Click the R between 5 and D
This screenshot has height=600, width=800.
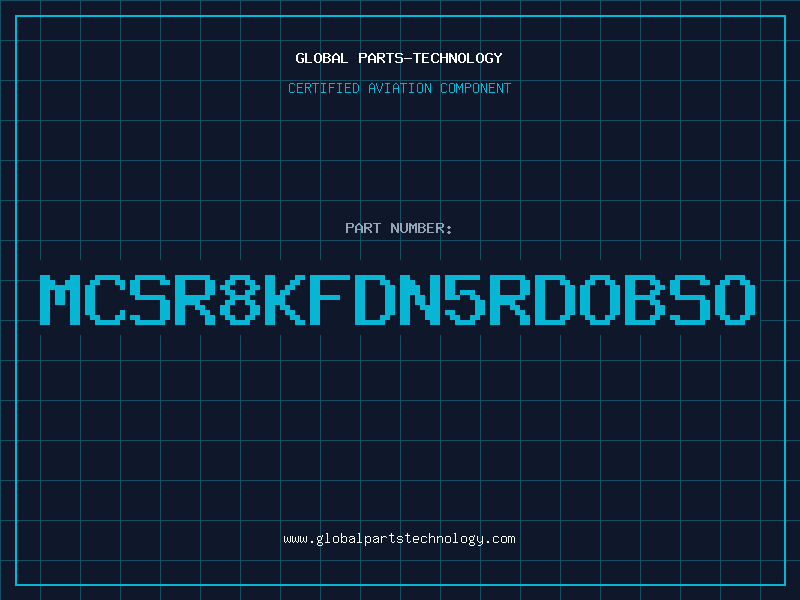pyautogui.click(x=509, y=299)
